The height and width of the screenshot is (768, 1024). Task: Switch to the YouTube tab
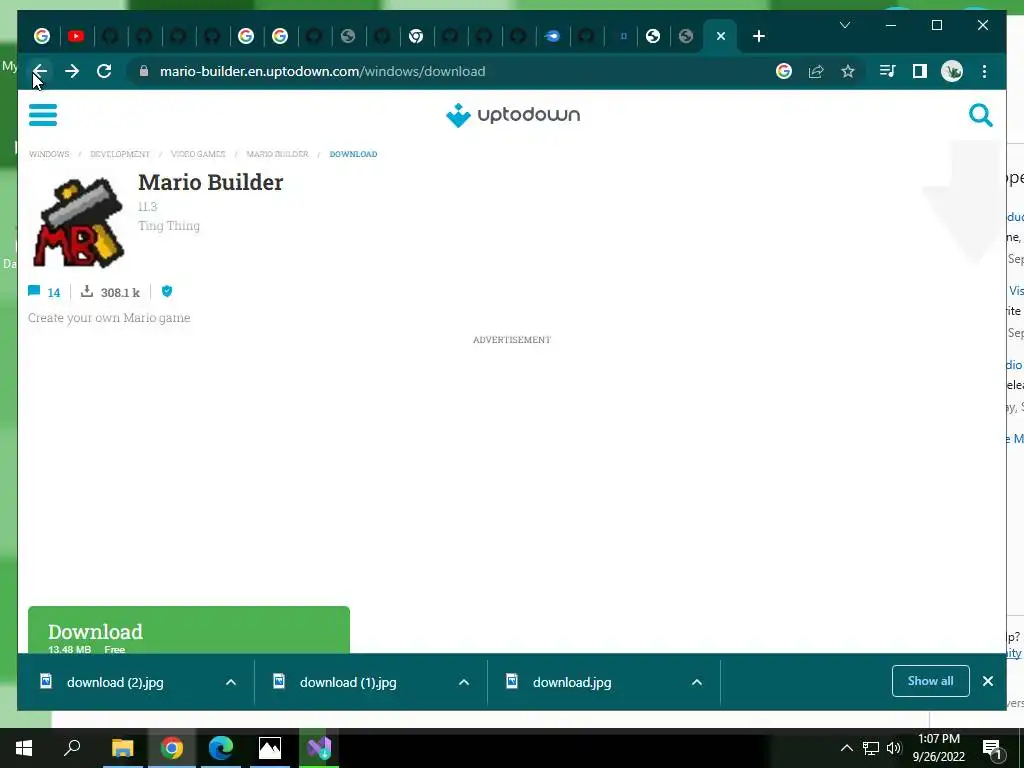(76, 36)
